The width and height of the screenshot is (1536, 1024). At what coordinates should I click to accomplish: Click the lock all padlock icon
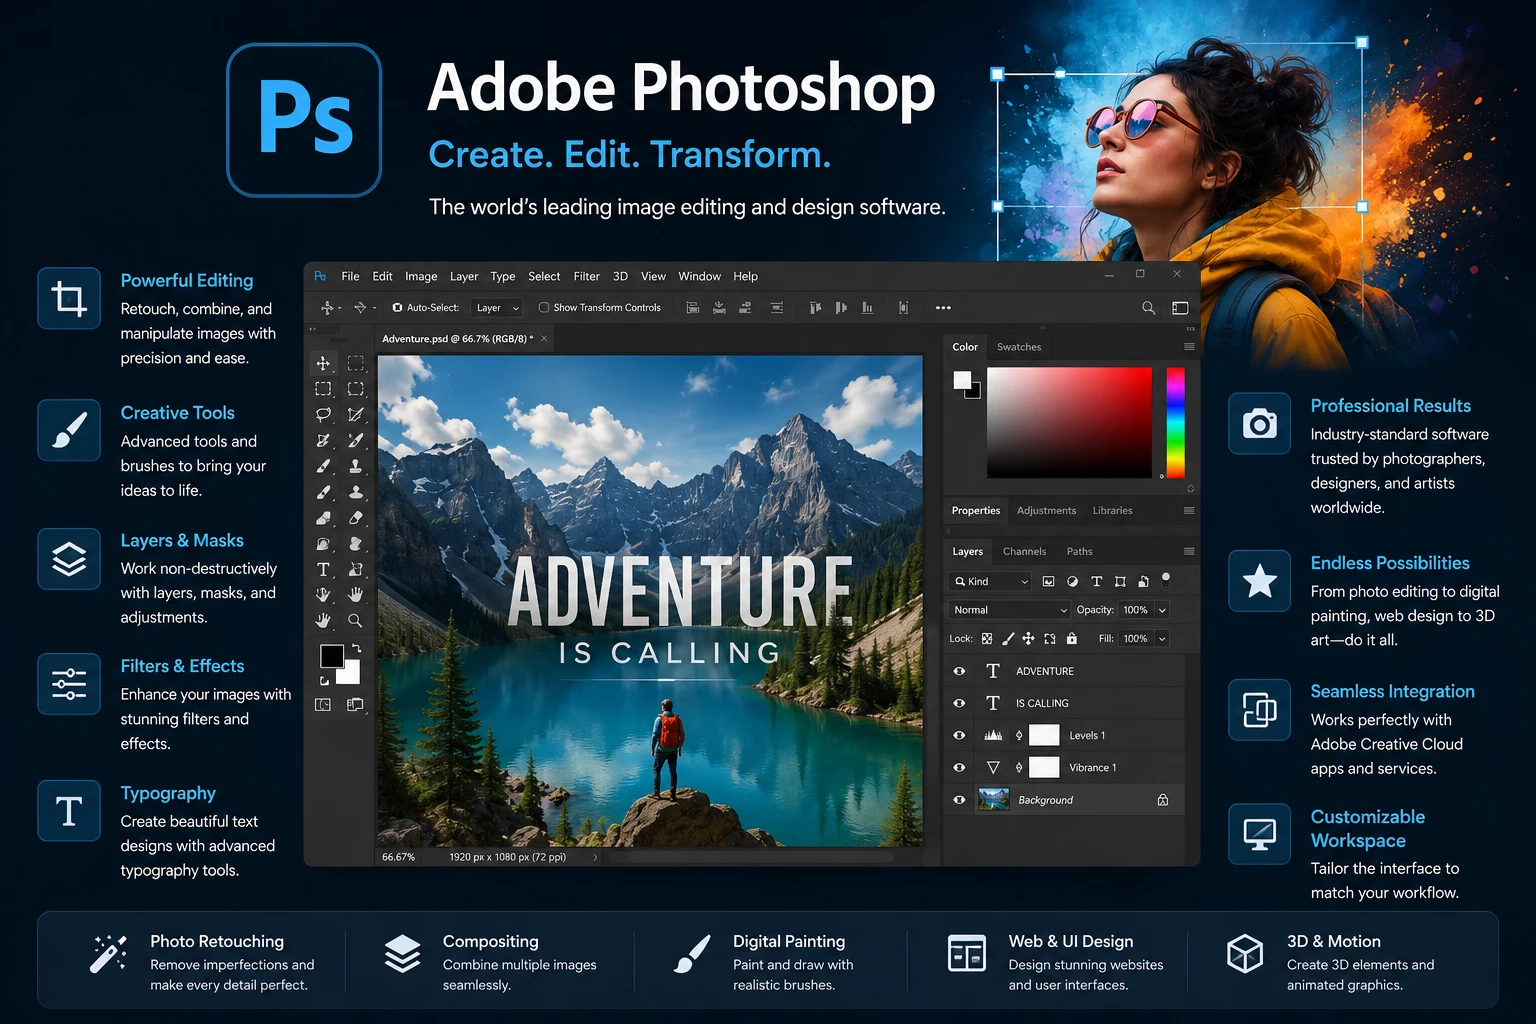pos(1071,638)
